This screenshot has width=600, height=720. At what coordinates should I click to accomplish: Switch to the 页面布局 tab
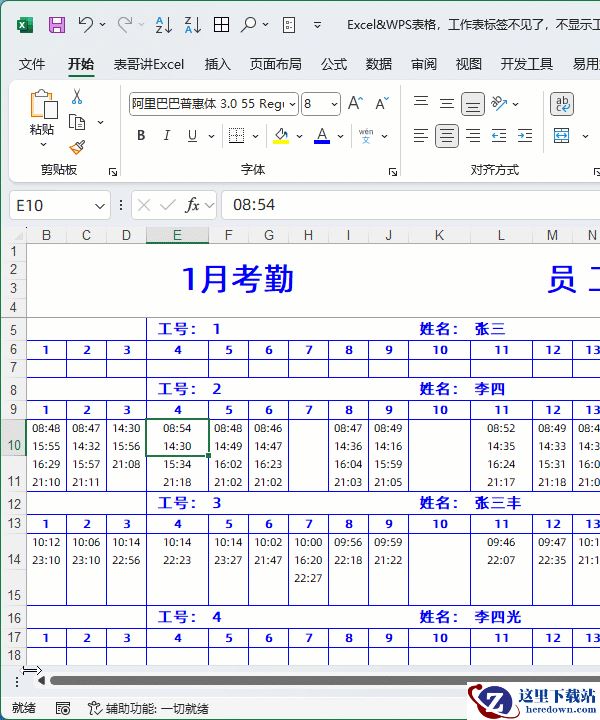click(x=275, y=64)
